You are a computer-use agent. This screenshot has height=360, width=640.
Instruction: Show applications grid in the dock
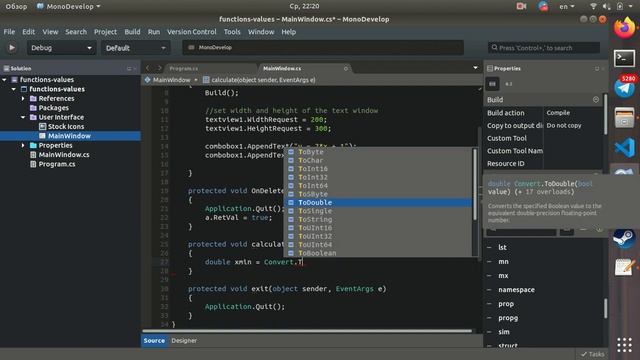624,345
